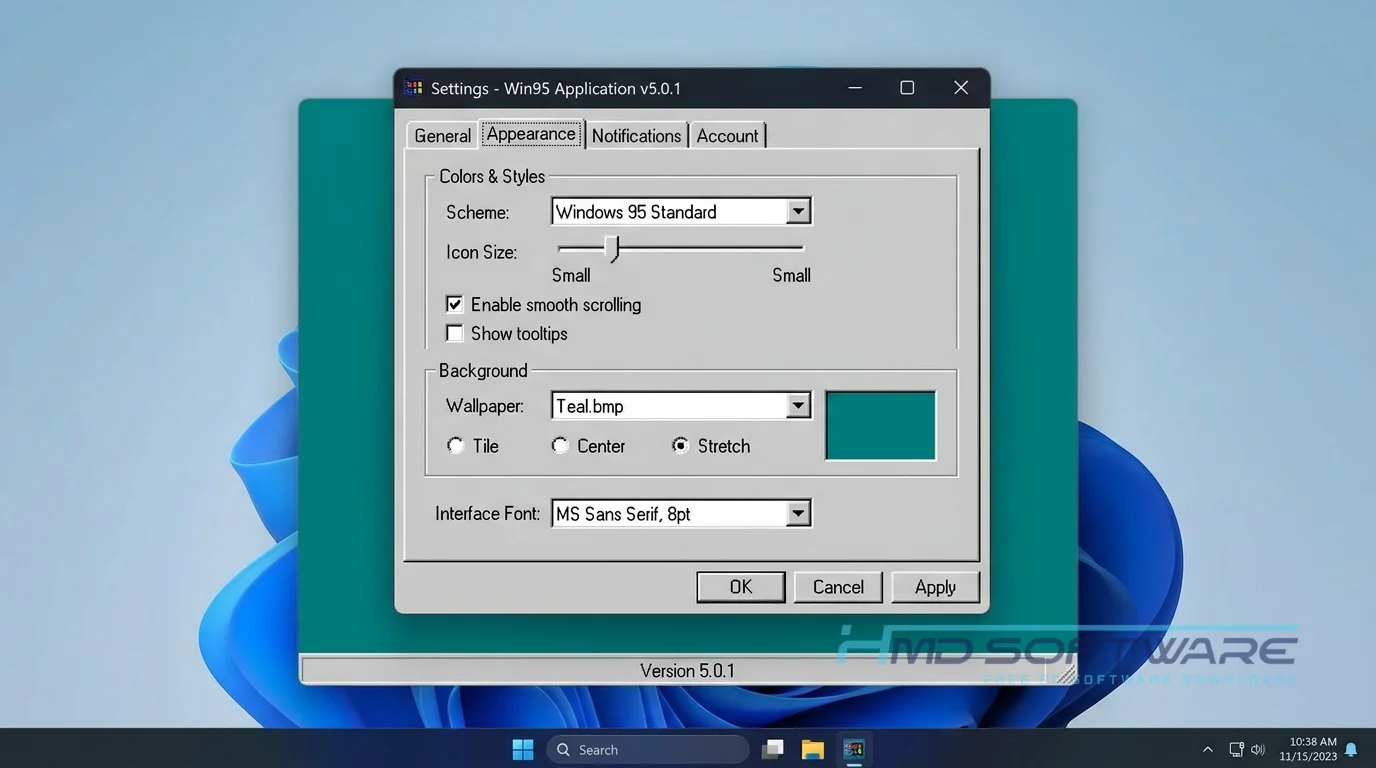1376x768 pixels.
Task: Click the Settings window title bar app icon
Action: [x=413, y=88]
